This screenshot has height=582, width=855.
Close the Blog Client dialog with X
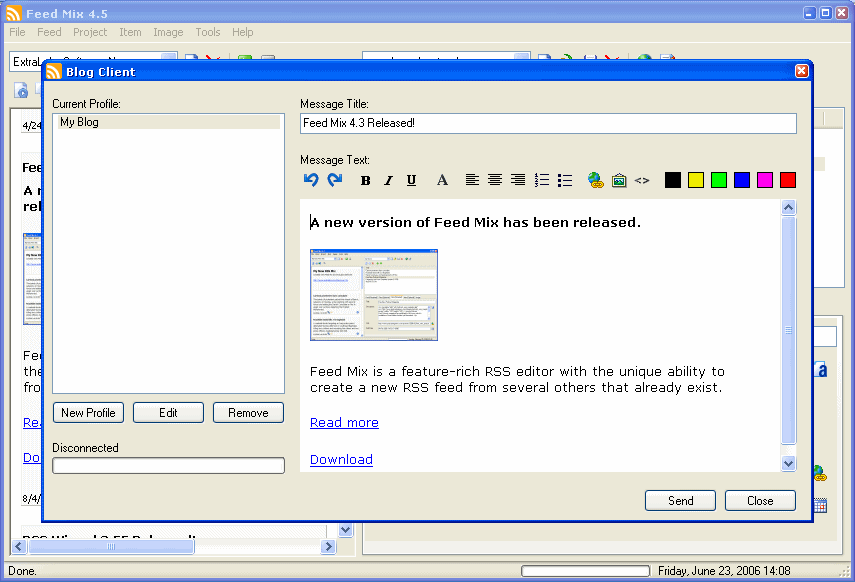point(802,71)
